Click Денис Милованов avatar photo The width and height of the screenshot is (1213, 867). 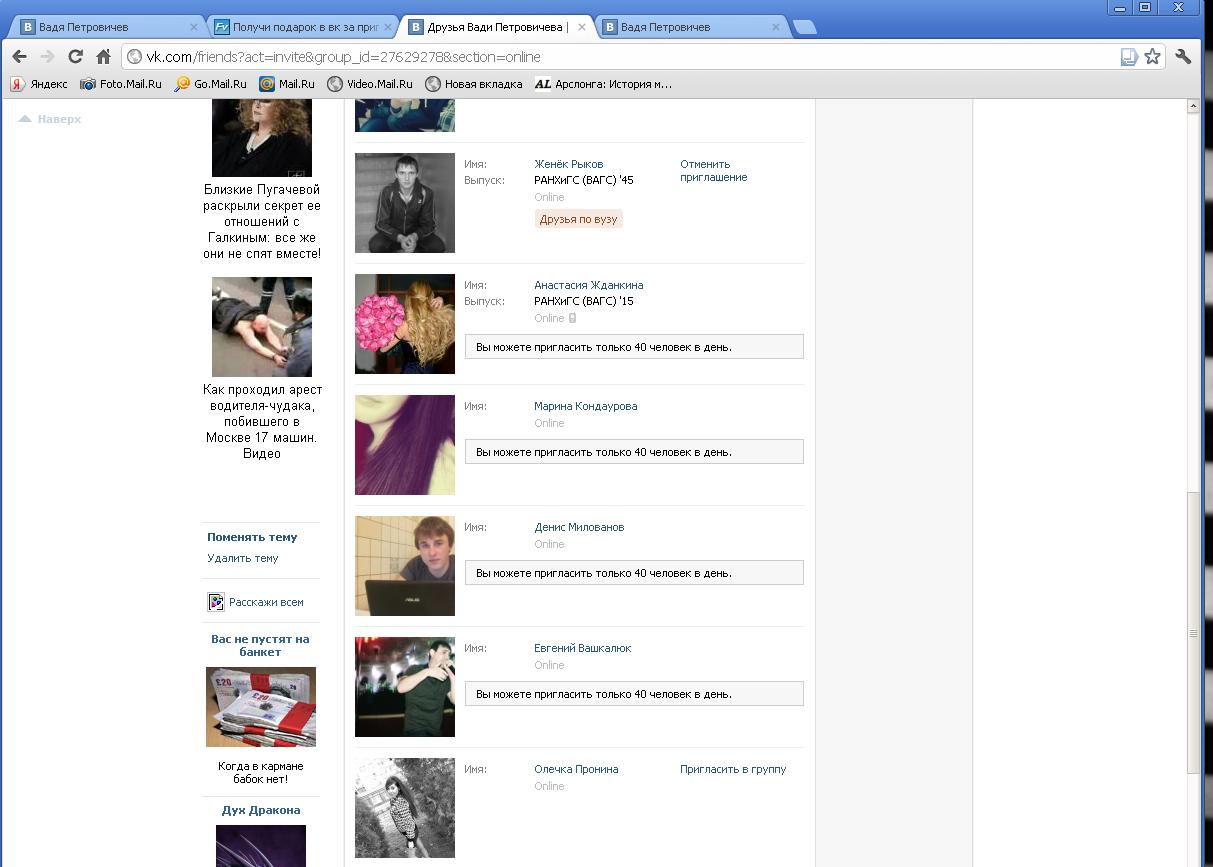tap(405, 566)
